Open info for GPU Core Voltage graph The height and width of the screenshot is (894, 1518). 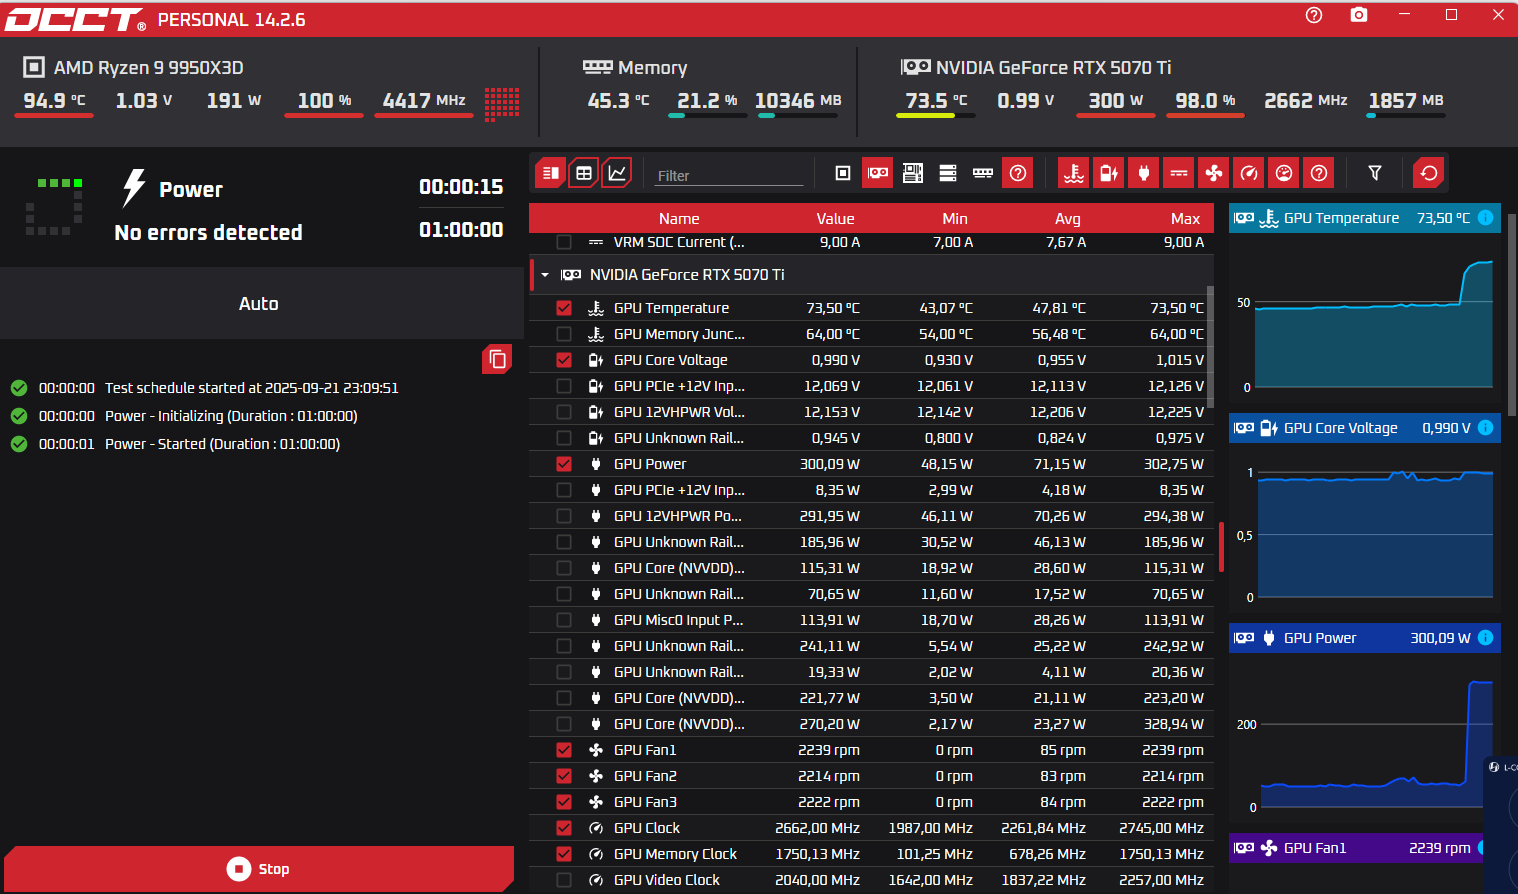1486,427
